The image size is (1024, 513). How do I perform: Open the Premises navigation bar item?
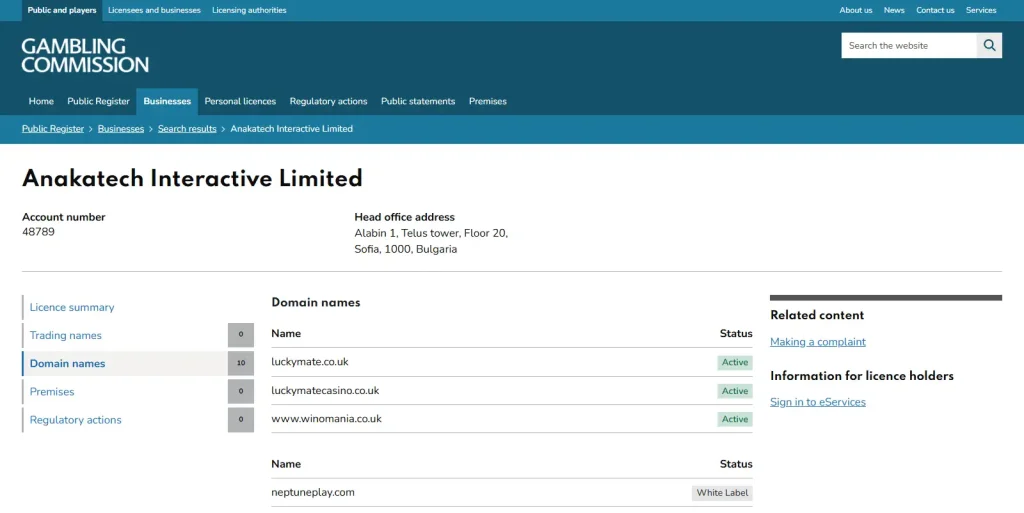click(488, 101)
